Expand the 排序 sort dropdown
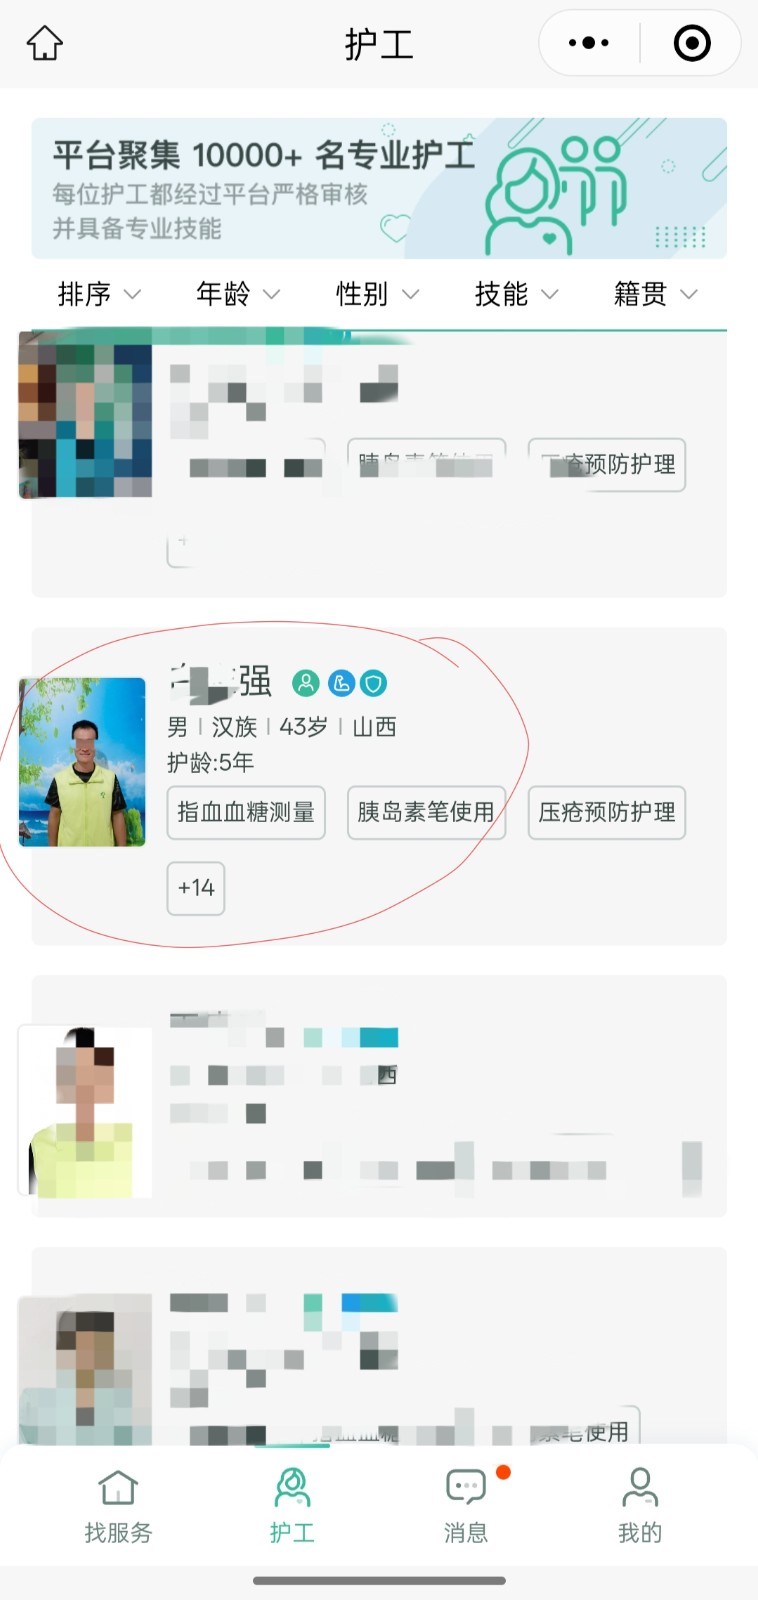Viewport: 758px width, 1600px height. [99, 294]
